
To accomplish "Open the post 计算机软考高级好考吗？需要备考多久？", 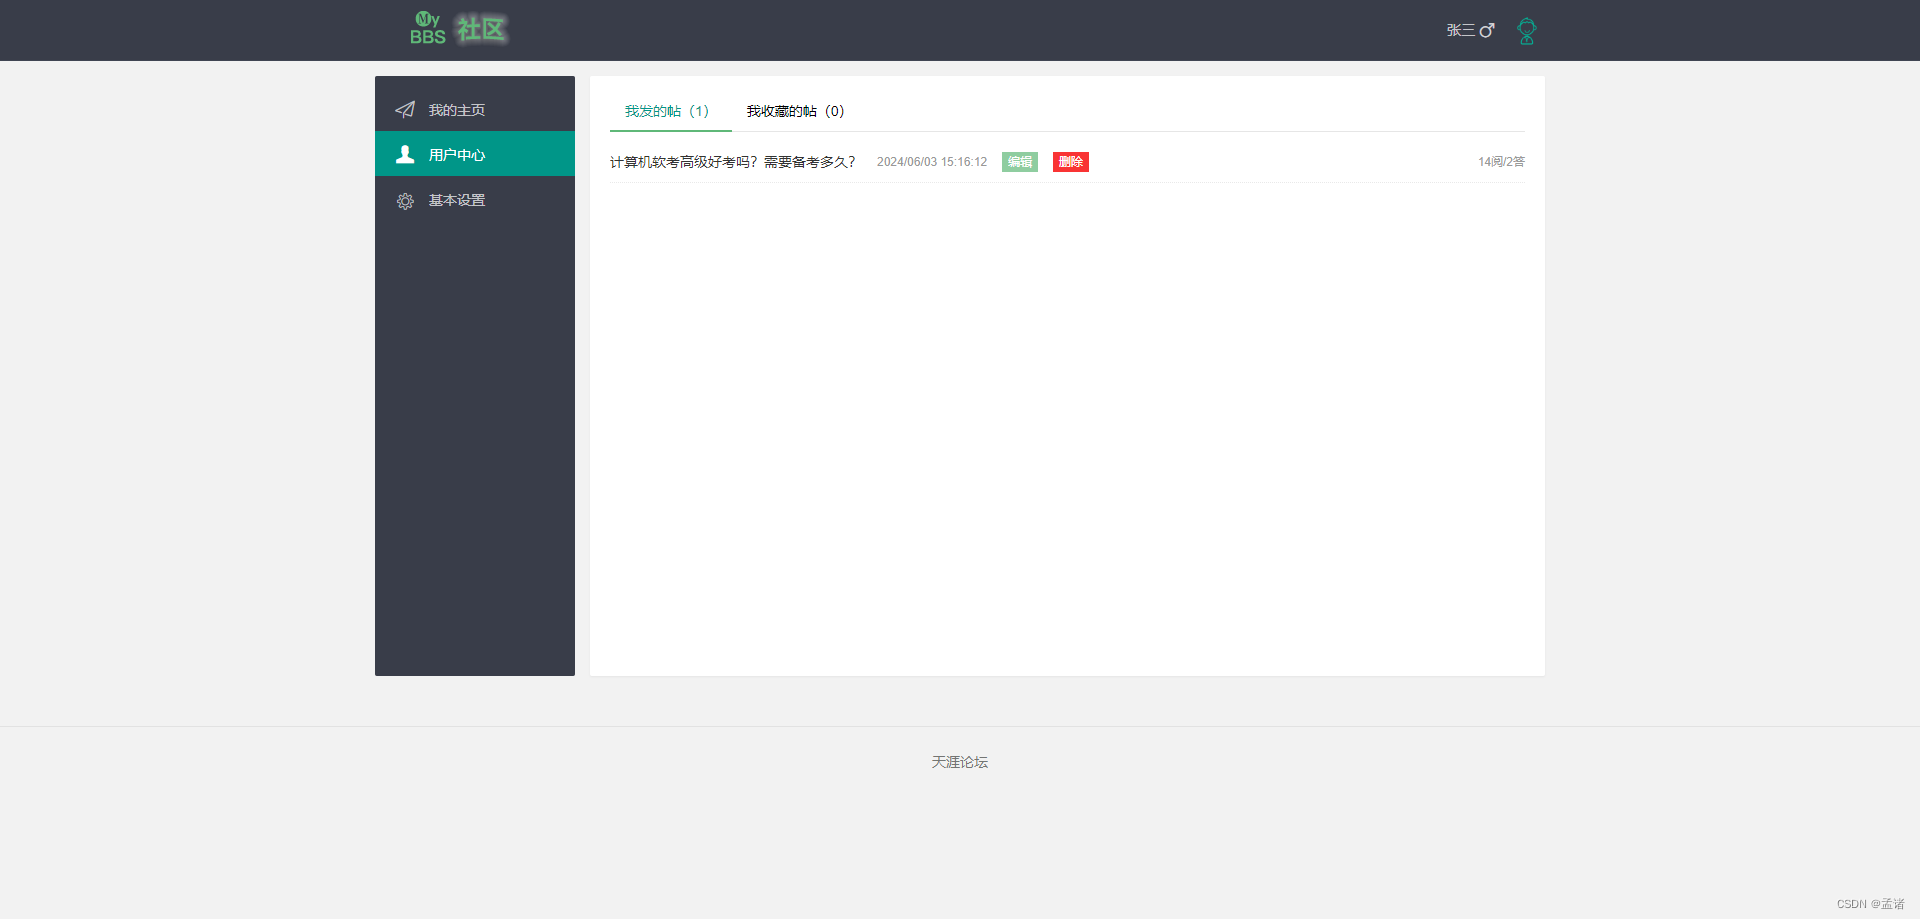I will [x=733, y=162].
